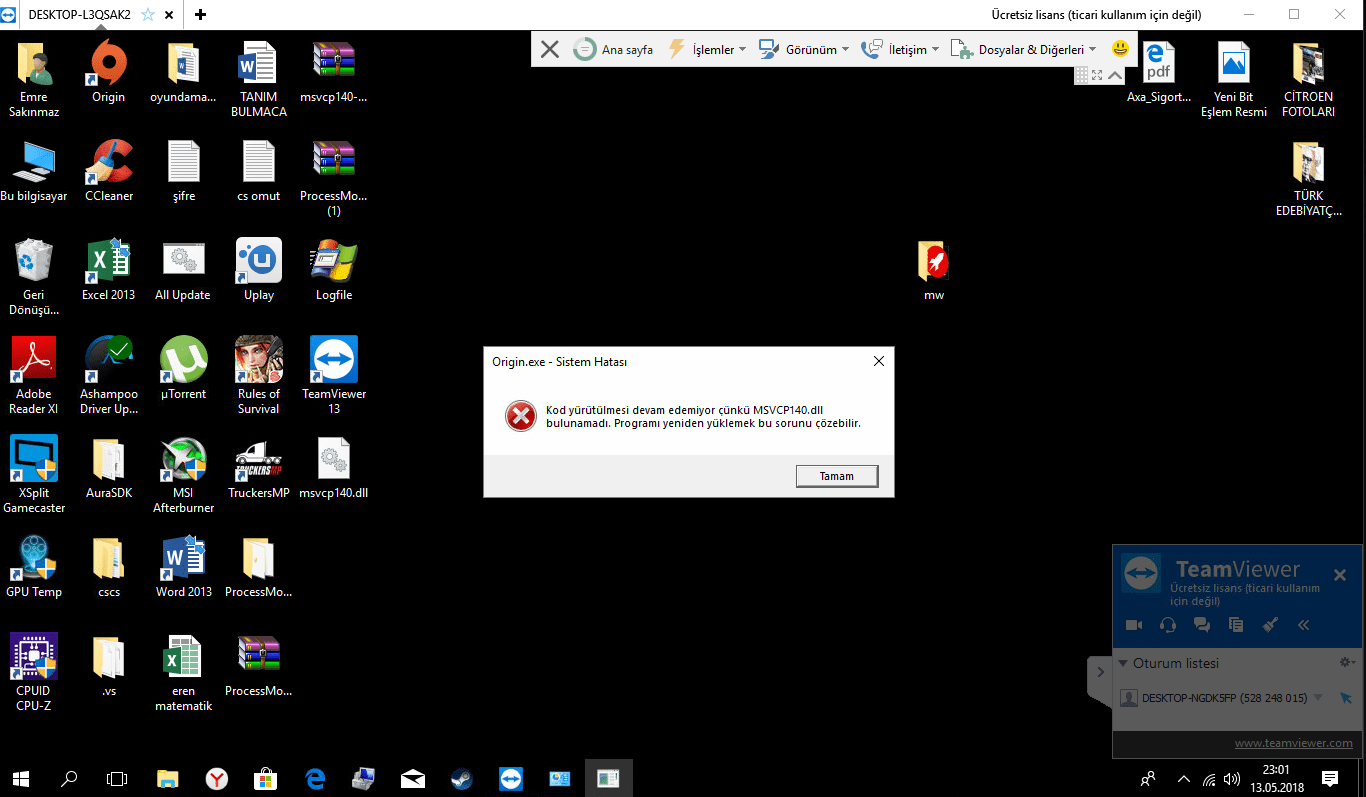Open MSI Afterburner

pos(183,460)
